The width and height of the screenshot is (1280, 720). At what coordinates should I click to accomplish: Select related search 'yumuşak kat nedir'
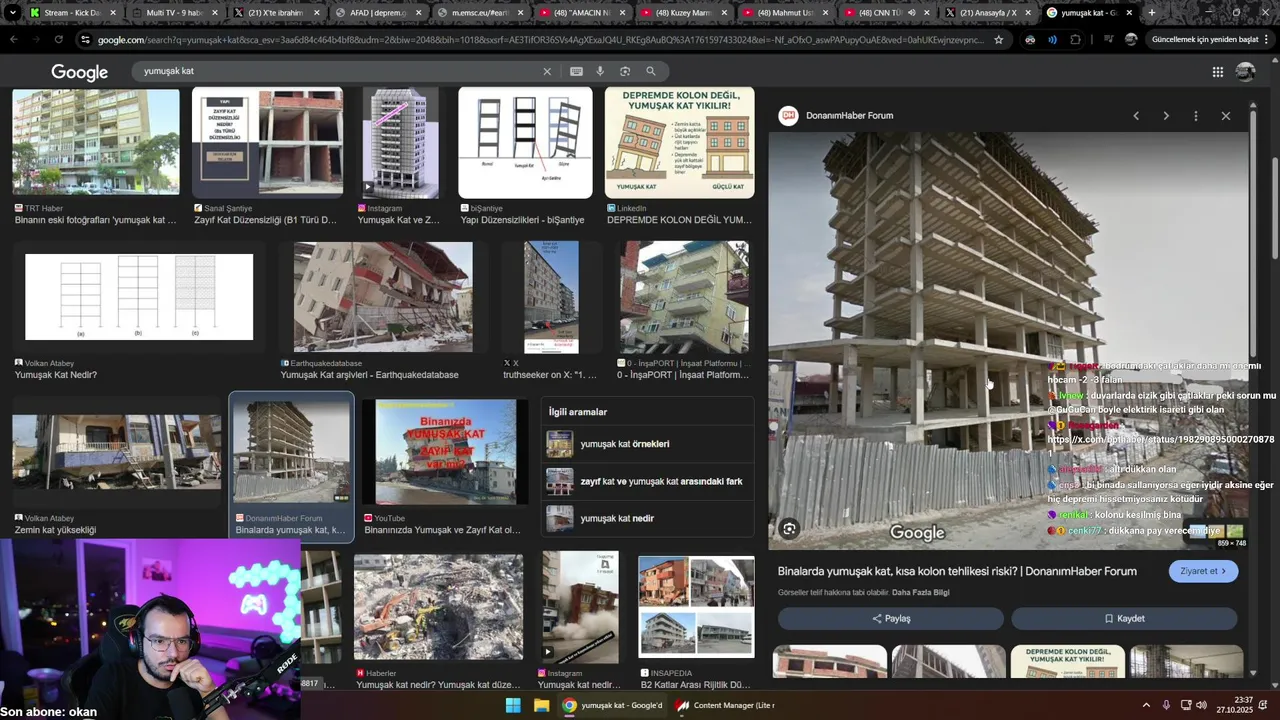[649, 518]
